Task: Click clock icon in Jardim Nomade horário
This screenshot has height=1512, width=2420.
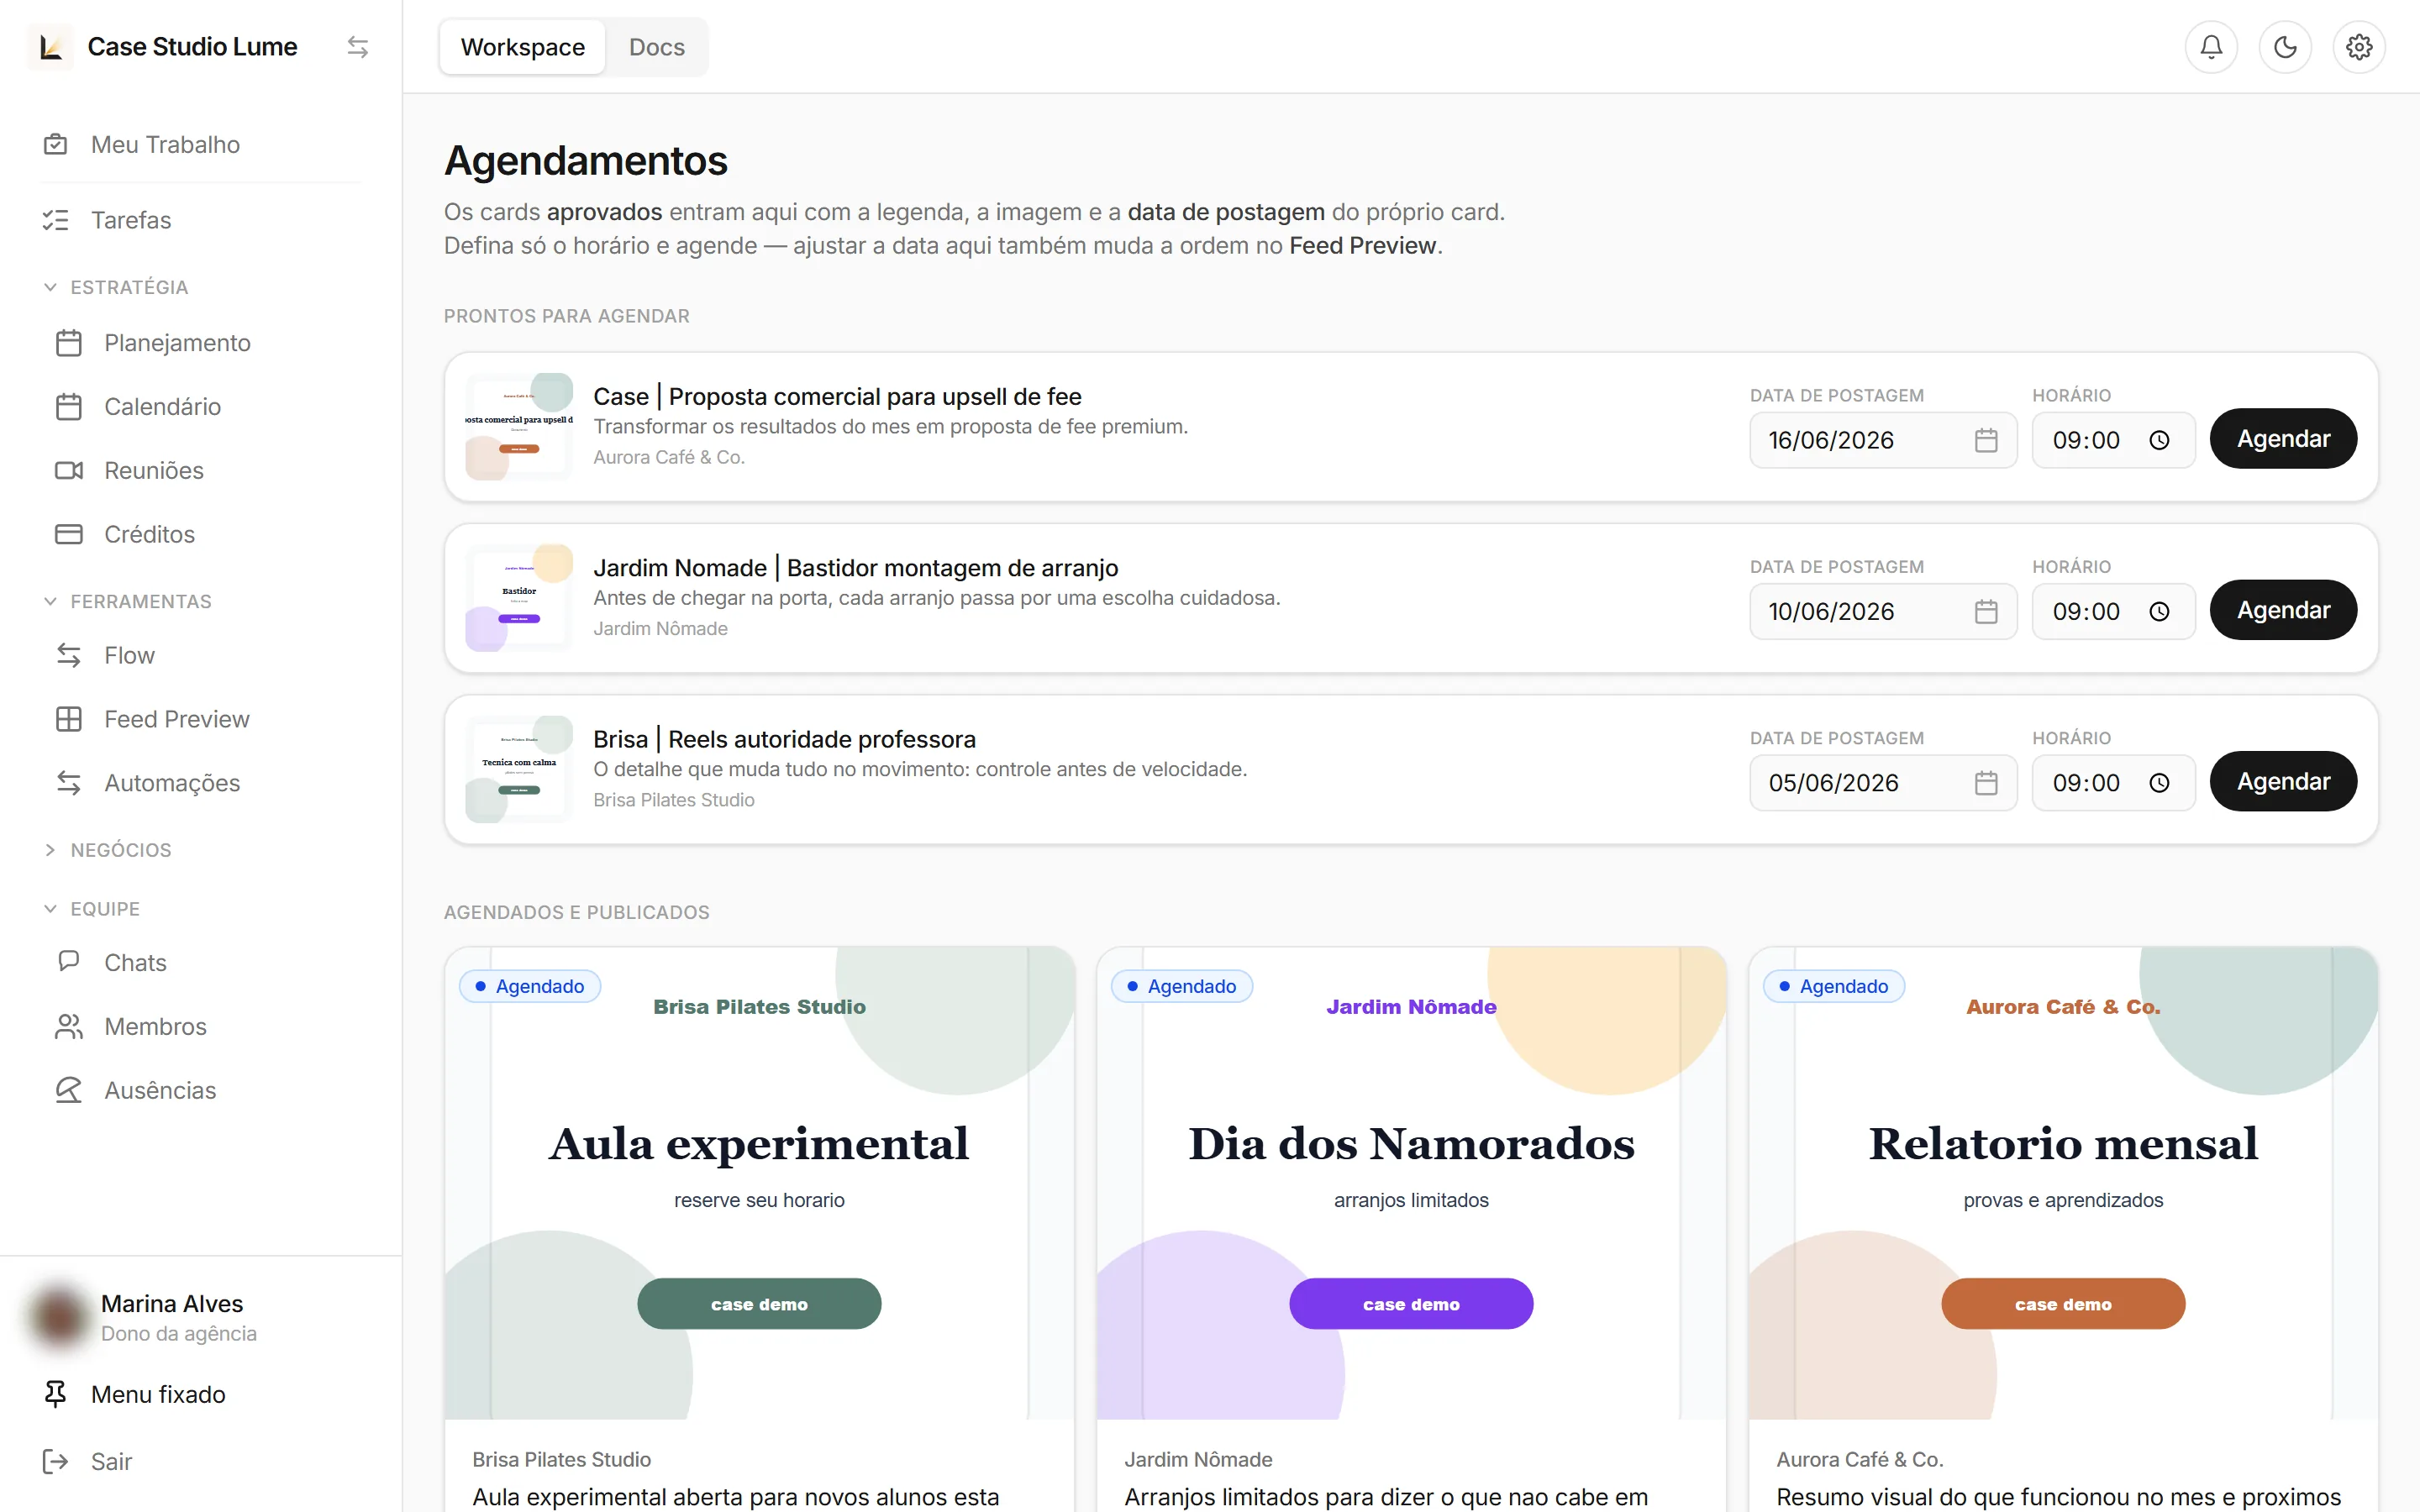Action: (2159, 611)
